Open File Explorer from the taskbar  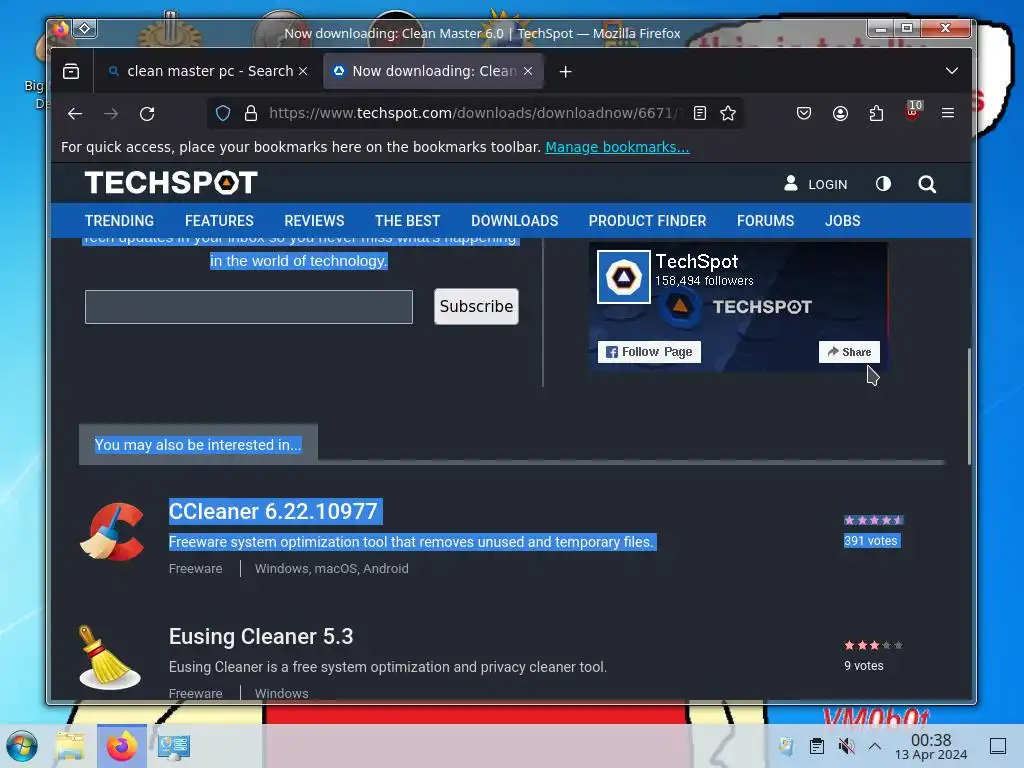[x=70, y=746]
